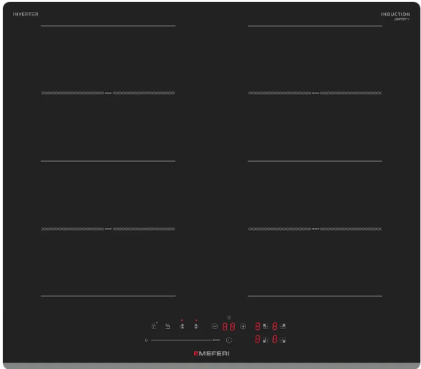The height and width of the screenshot is (369, 421).
Task: Tap the rear-left zone power level digit
Action: click(x=258, y=326)
